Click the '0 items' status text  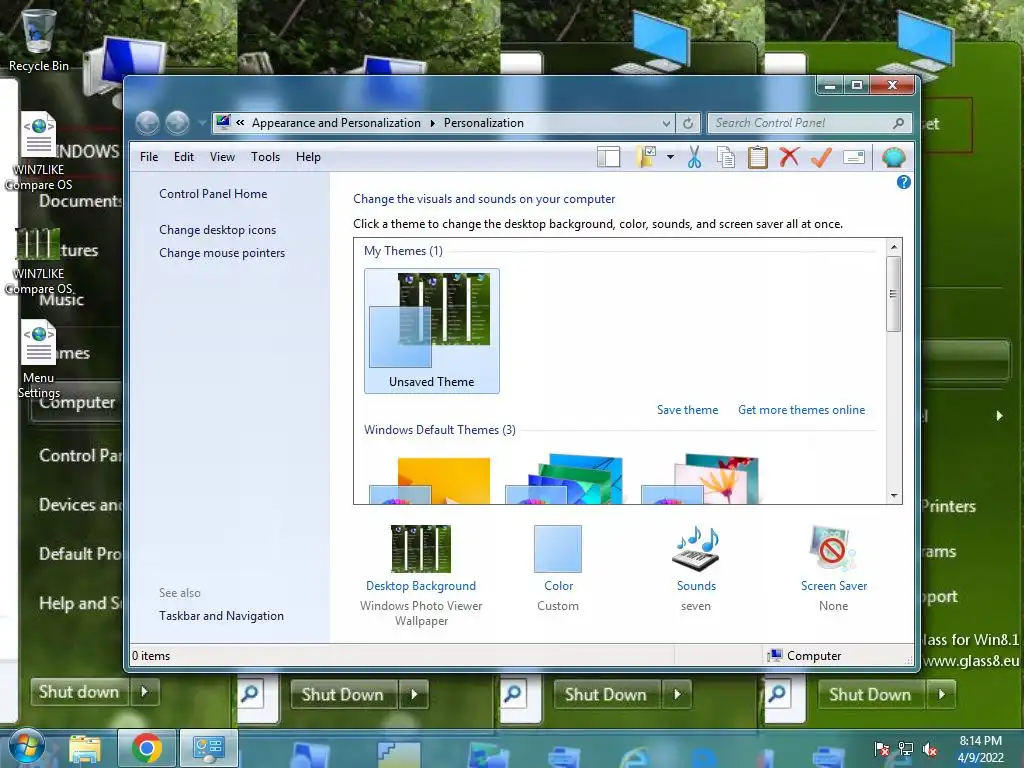[x=151, y=656]
